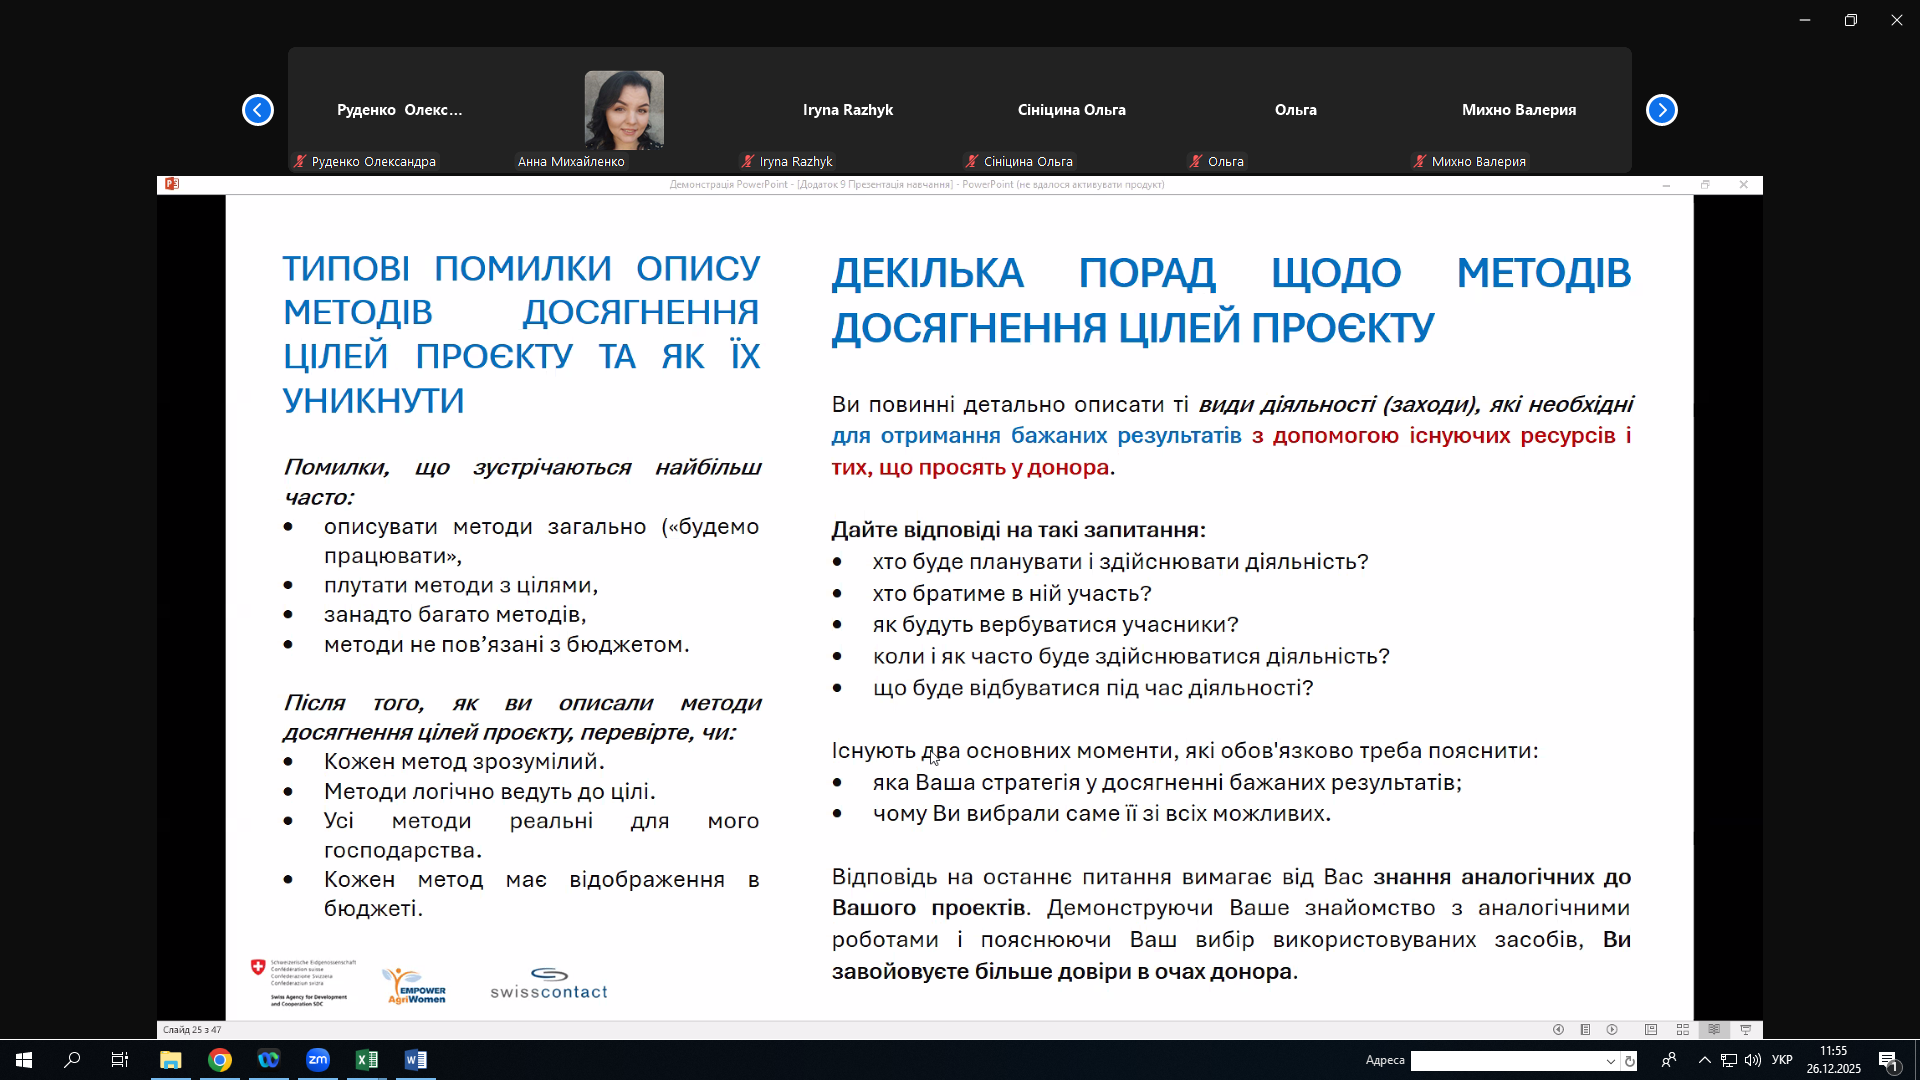Switch to Normal view icon
Viewport: 1920px width, 1080px height.
pyautogui.click(x=1651, y=1030)
